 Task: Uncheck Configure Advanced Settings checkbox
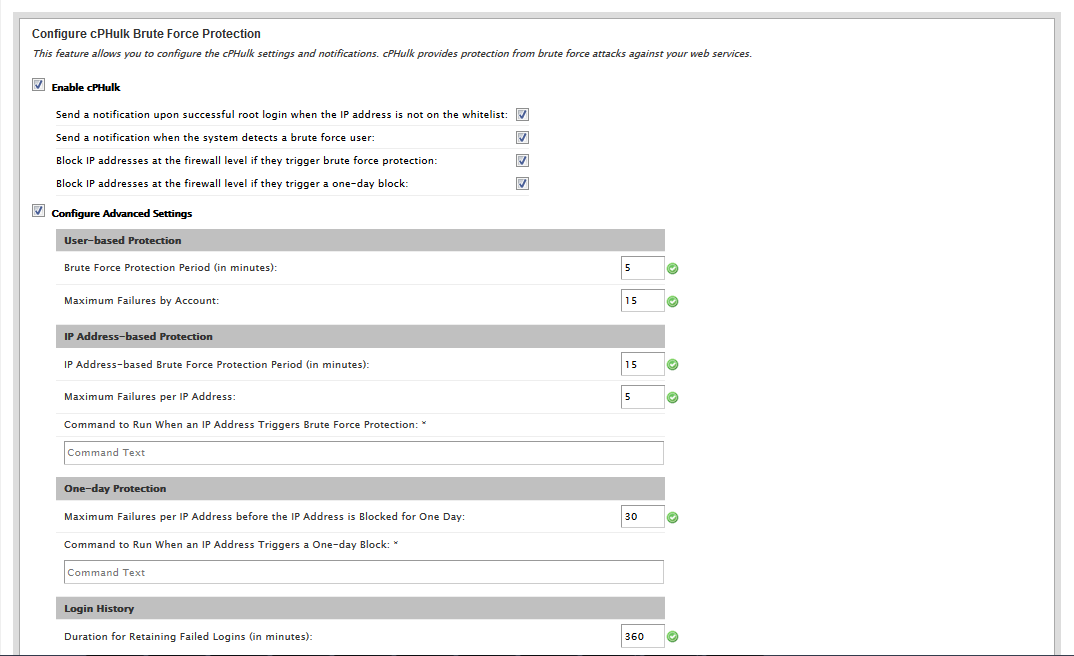38,211
